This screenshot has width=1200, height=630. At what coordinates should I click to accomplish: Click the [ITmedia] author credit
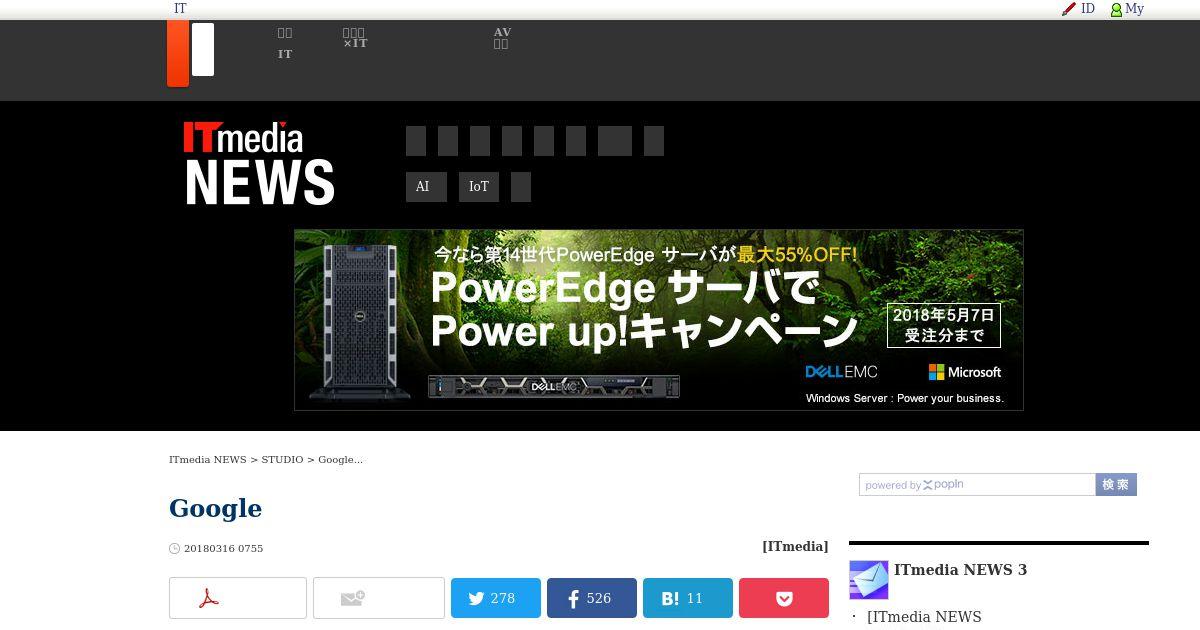tap(795, 546)
